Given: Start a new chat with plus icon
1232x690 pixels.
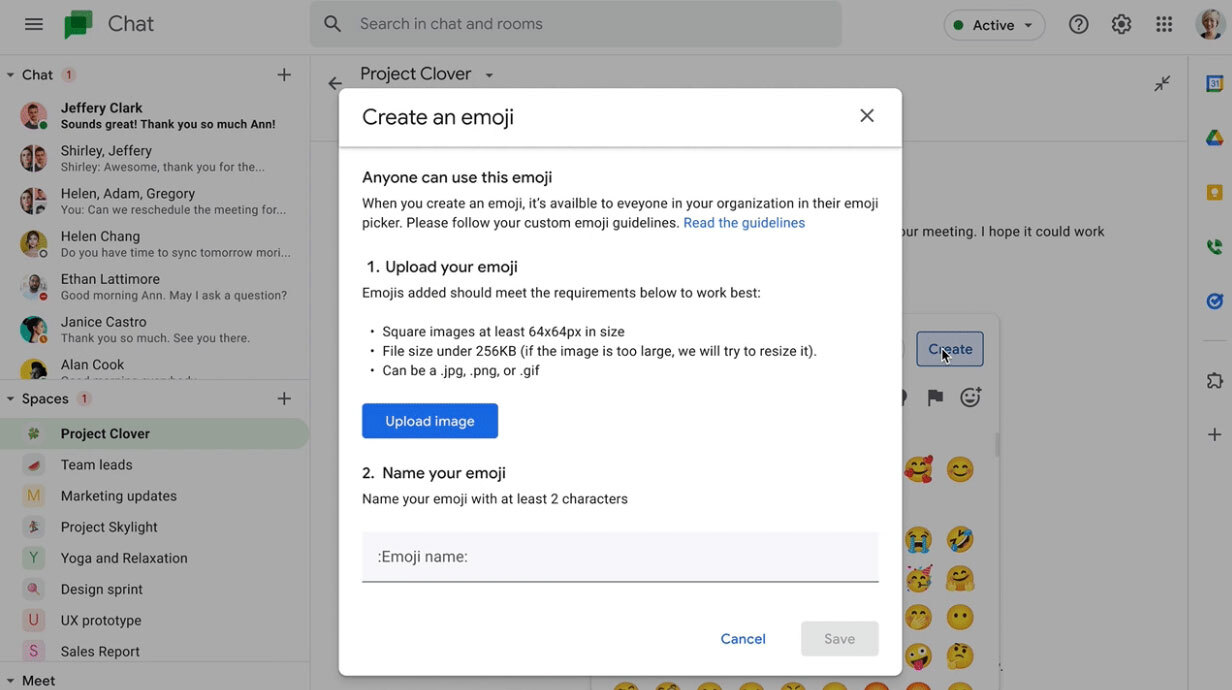Looking at the screenshot, I should coord(284,75).
